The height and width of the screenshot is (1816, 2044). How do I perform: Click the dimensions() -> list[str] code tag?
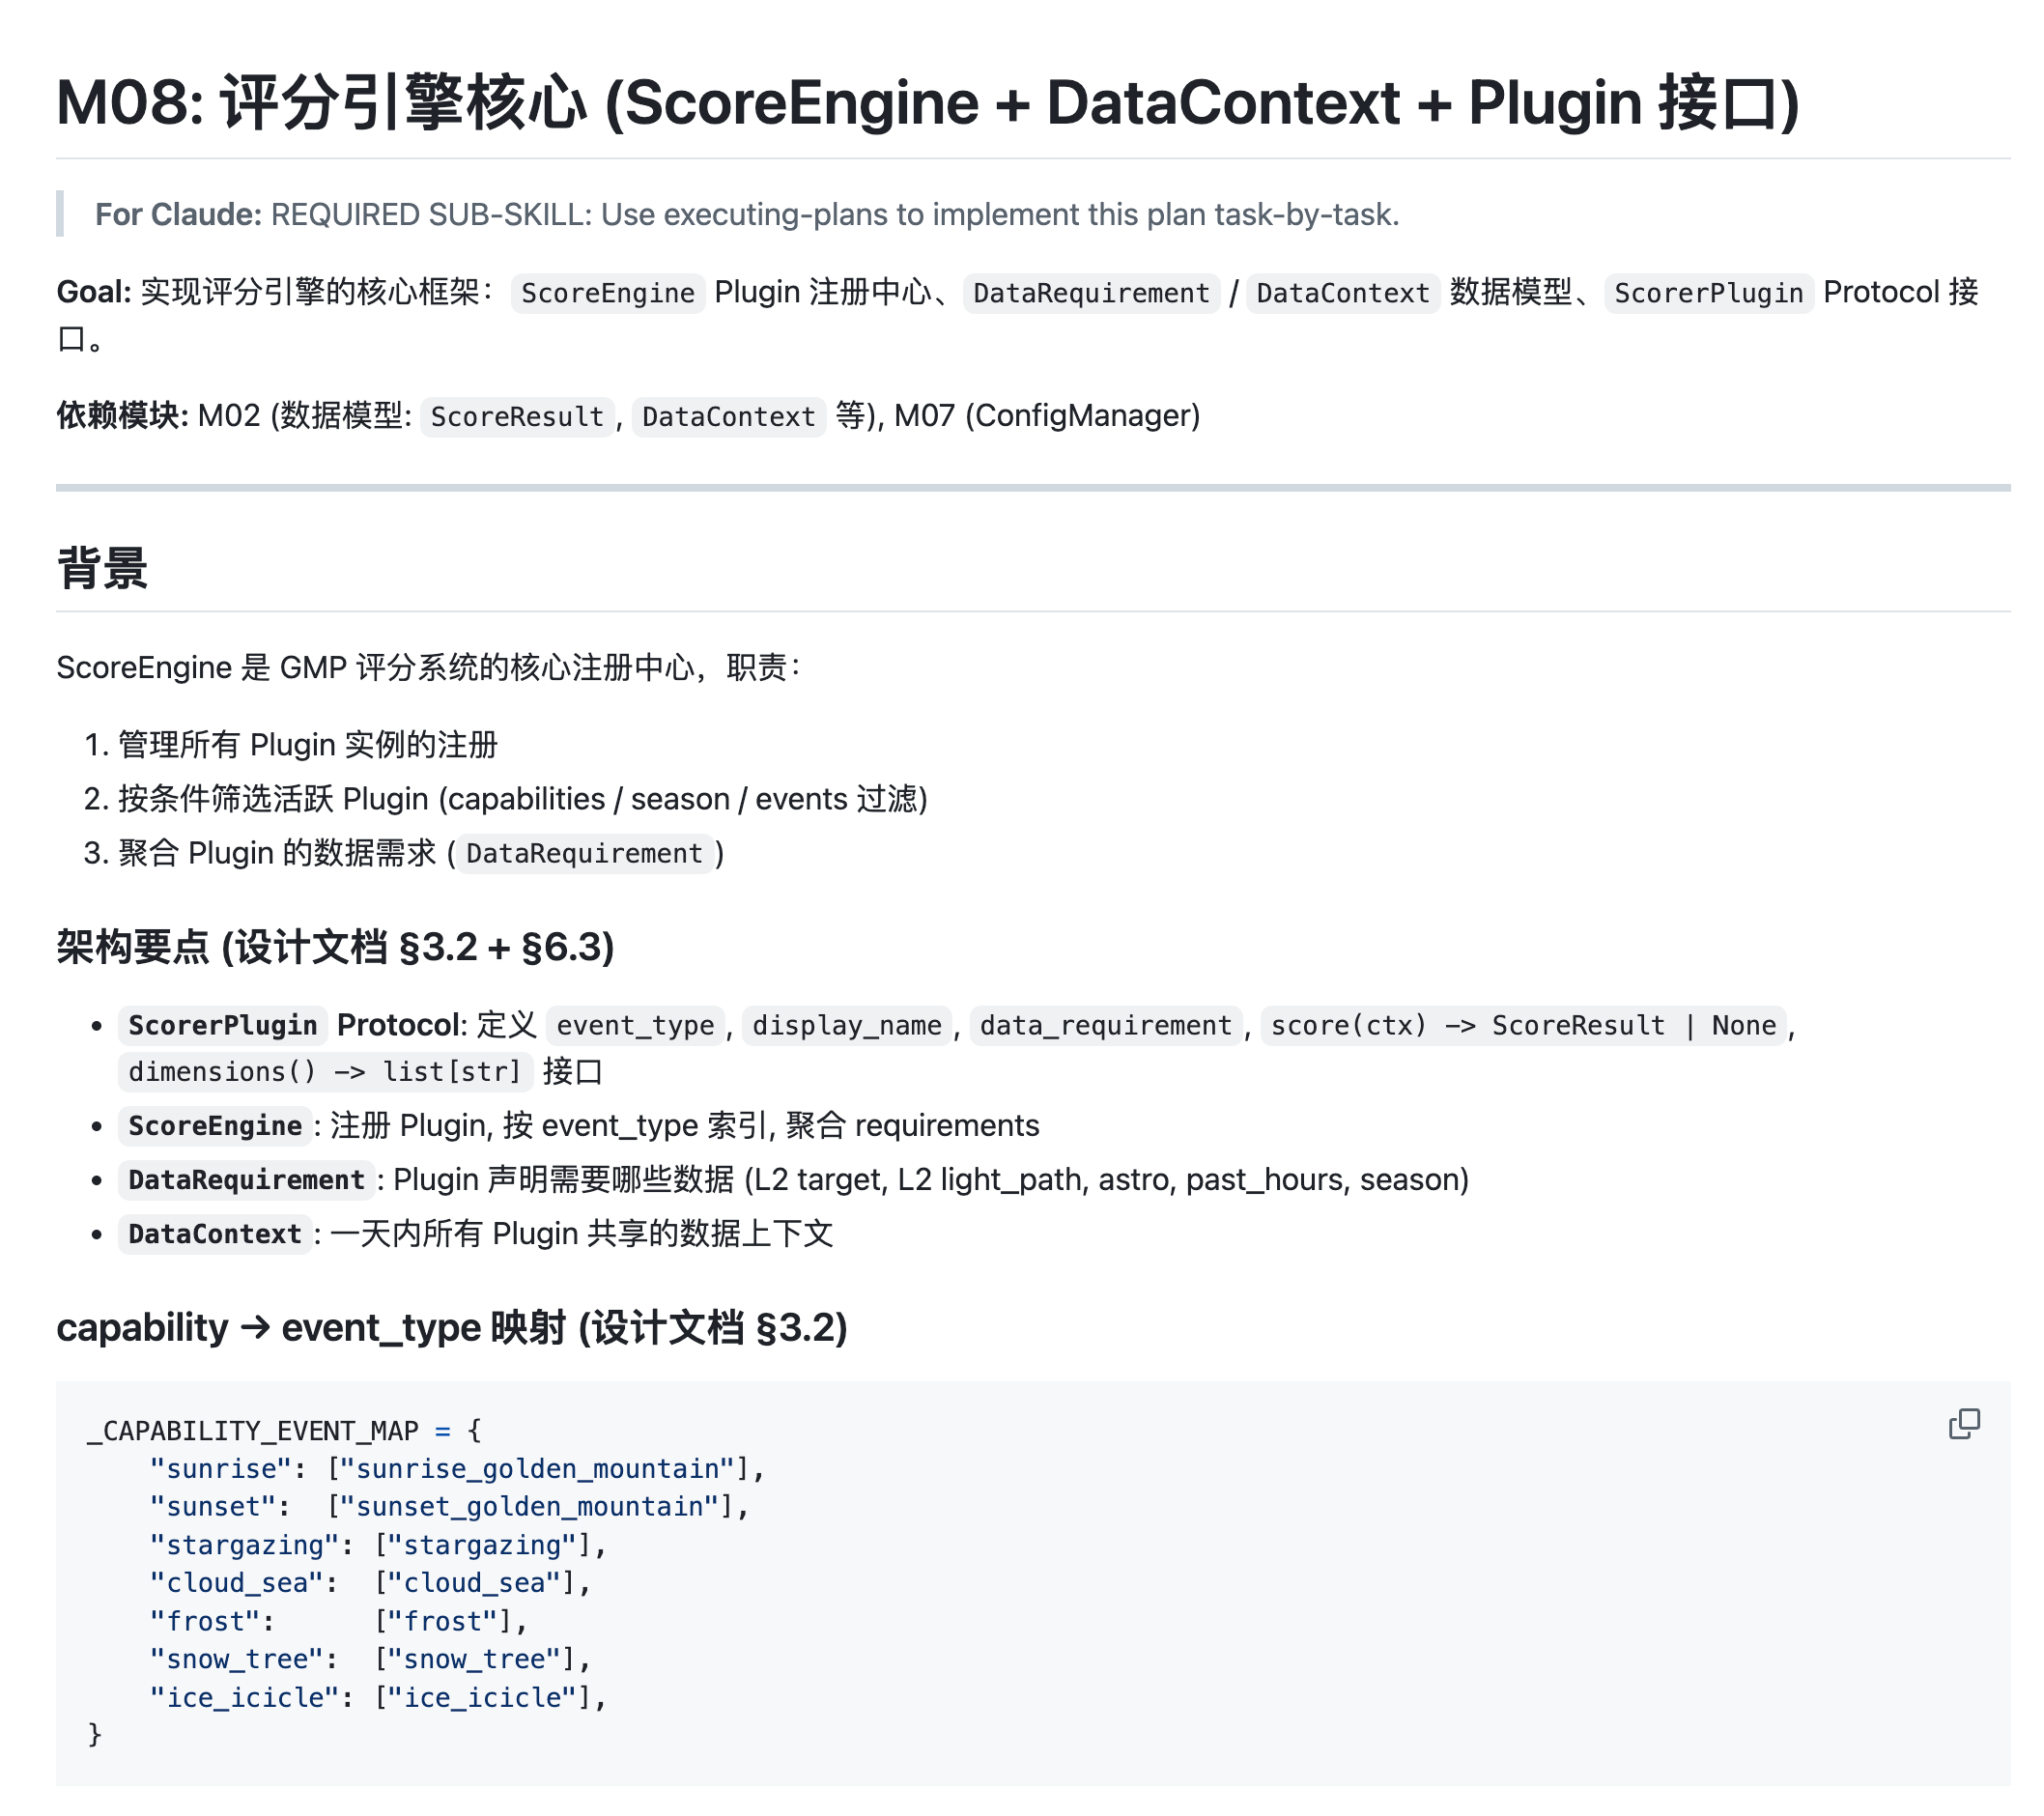[x=325, y=1072]
